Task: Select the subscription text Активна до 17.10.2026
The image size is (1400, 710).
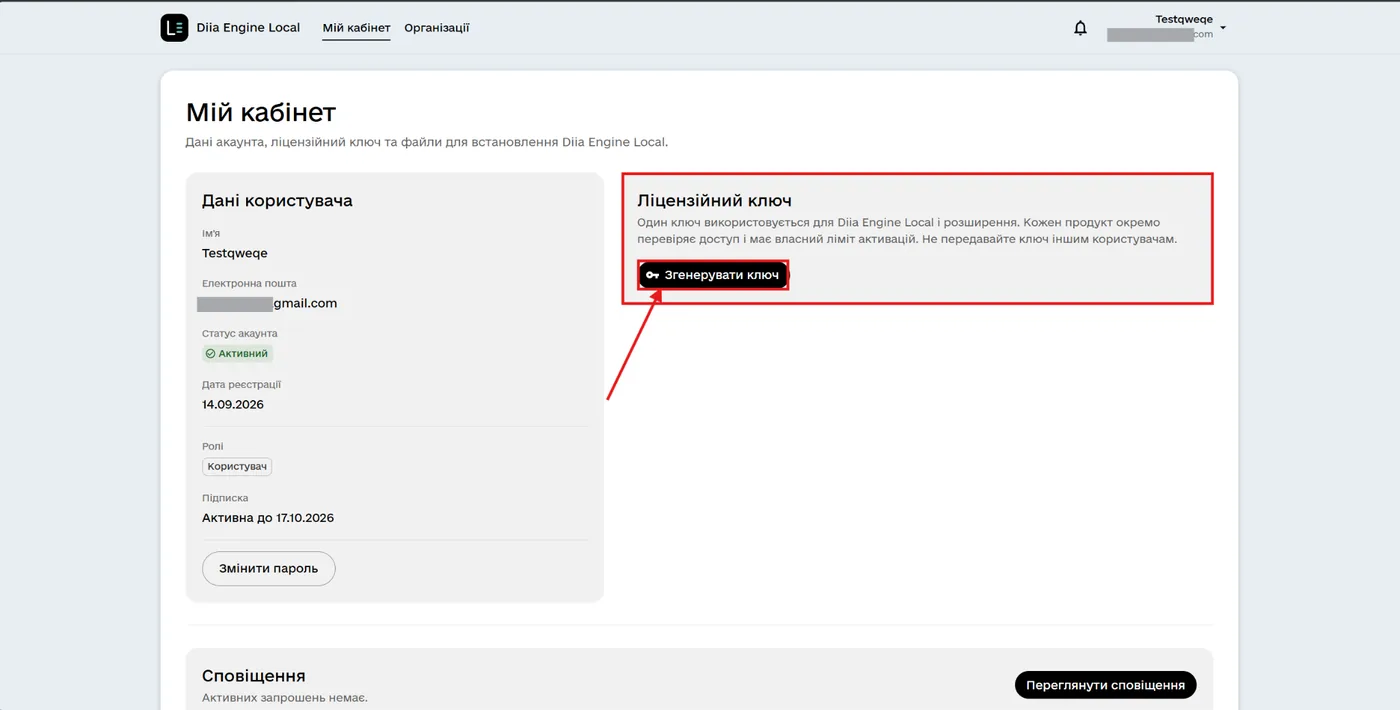Action: point(268,518)
